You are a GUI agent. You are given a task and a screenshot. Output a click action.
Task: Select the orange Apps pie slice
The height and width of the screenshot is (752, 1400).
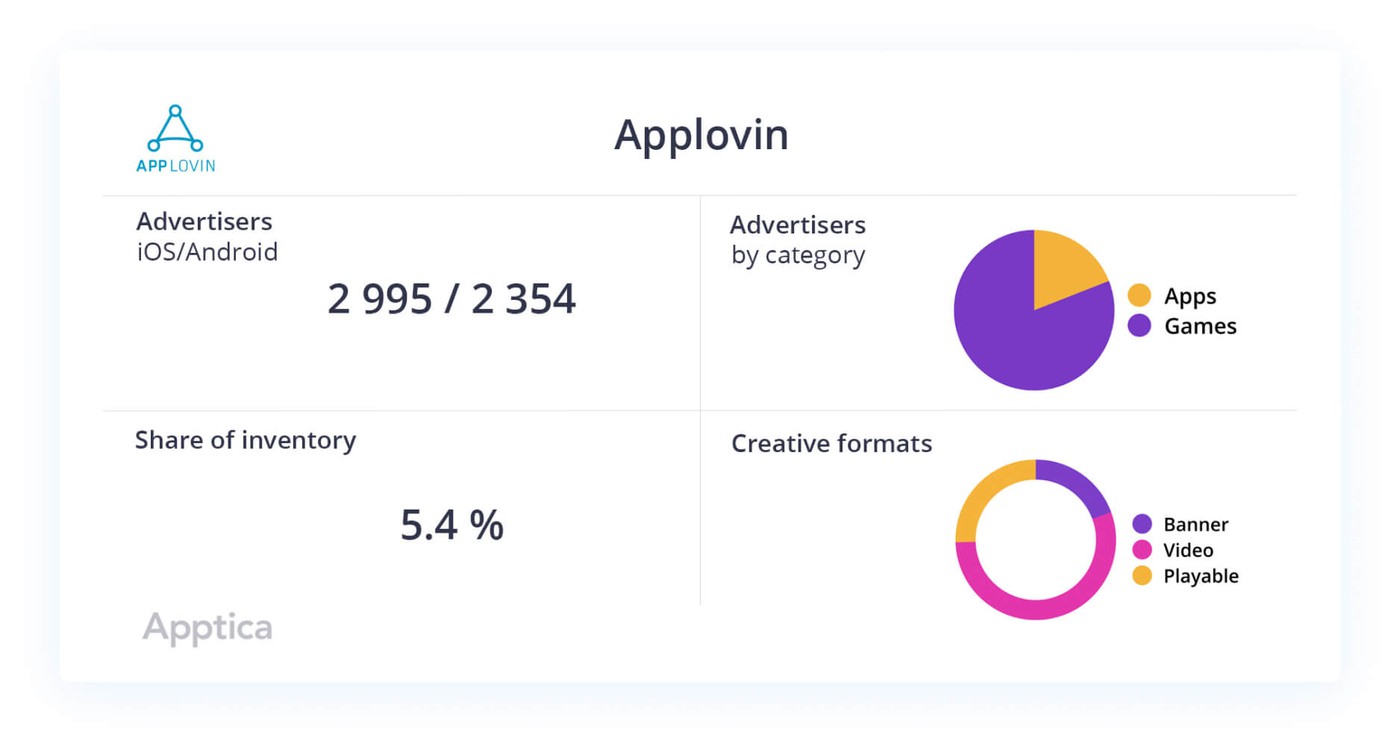tap(1064, 267)
